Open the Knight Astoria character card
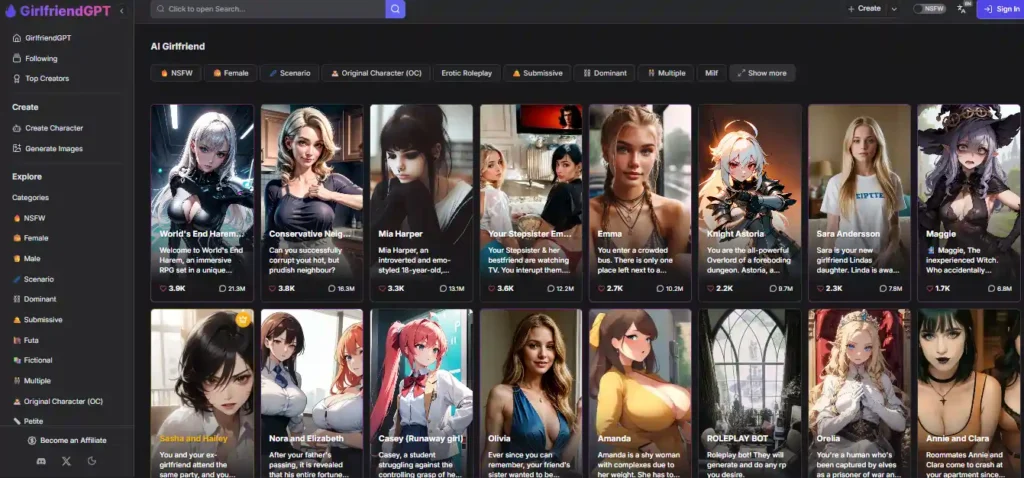The image size is (1024, 478). pyautogui.click(x=750, y=202)
